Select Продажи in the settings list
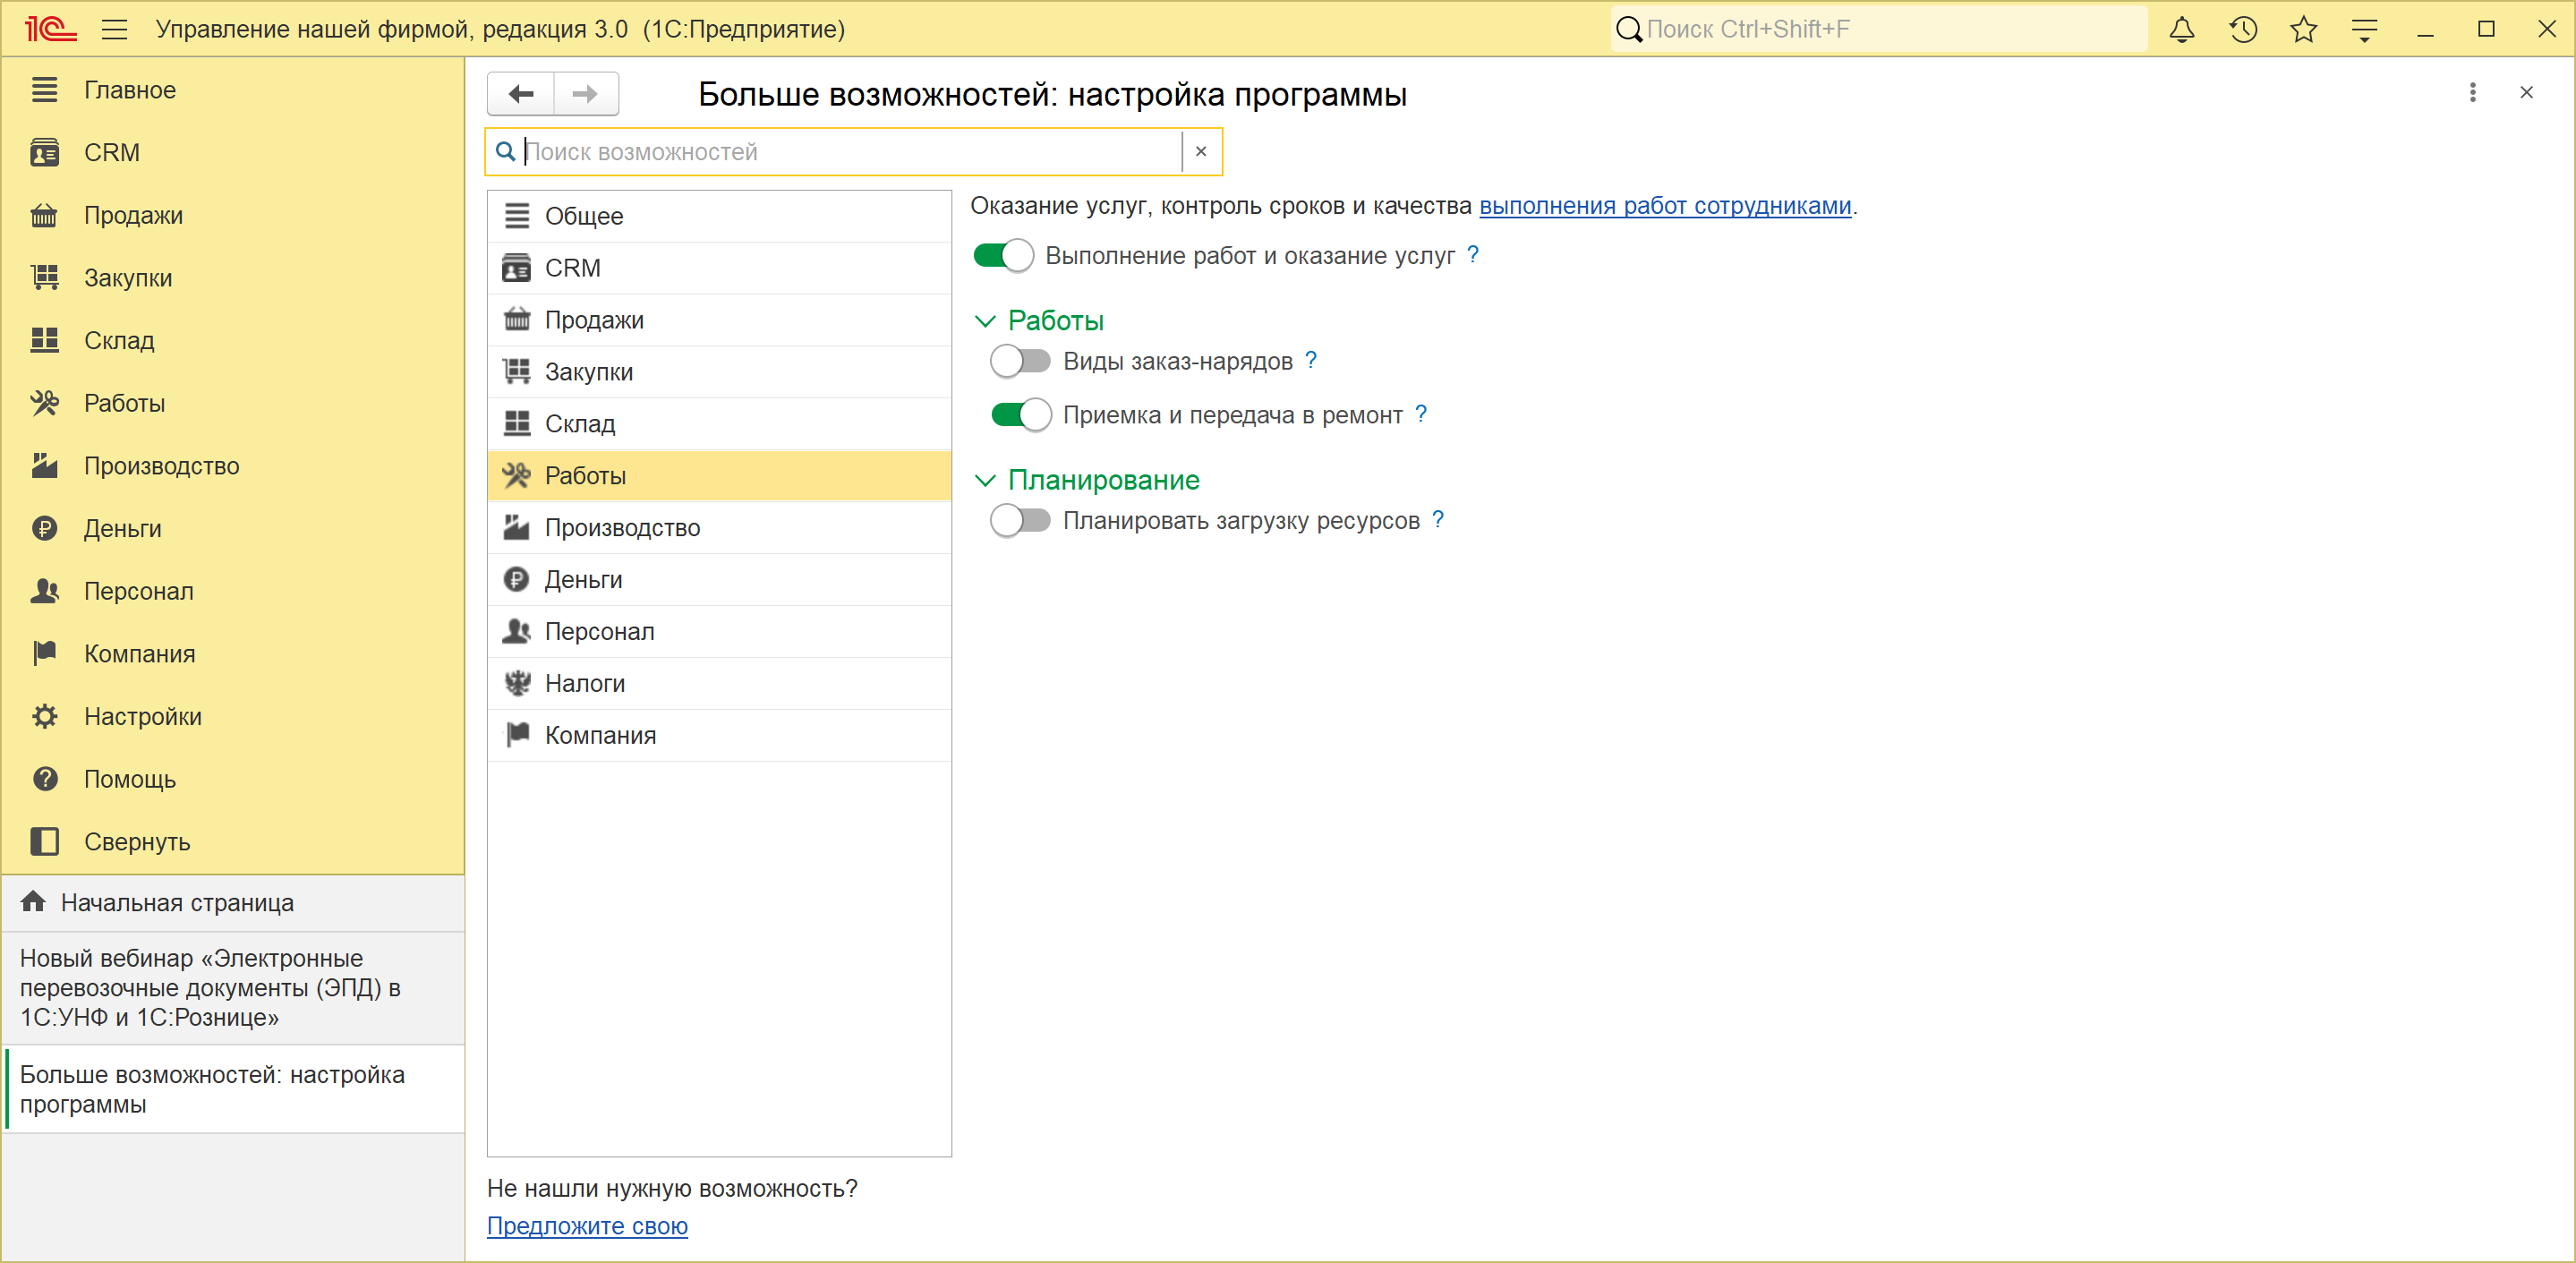 coord(719,320)
